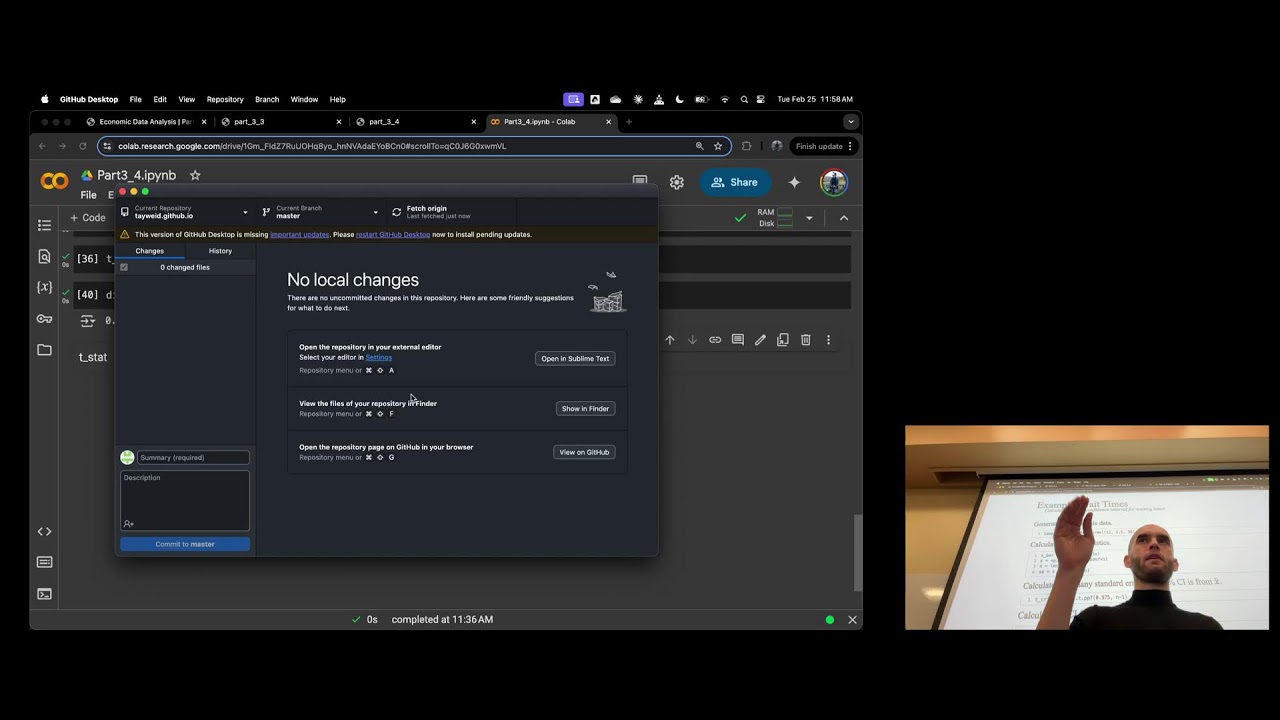Move Colab cell down with arrow icon
The height and width of the screenshot is (720, 1280).
(x=692, y=340)
